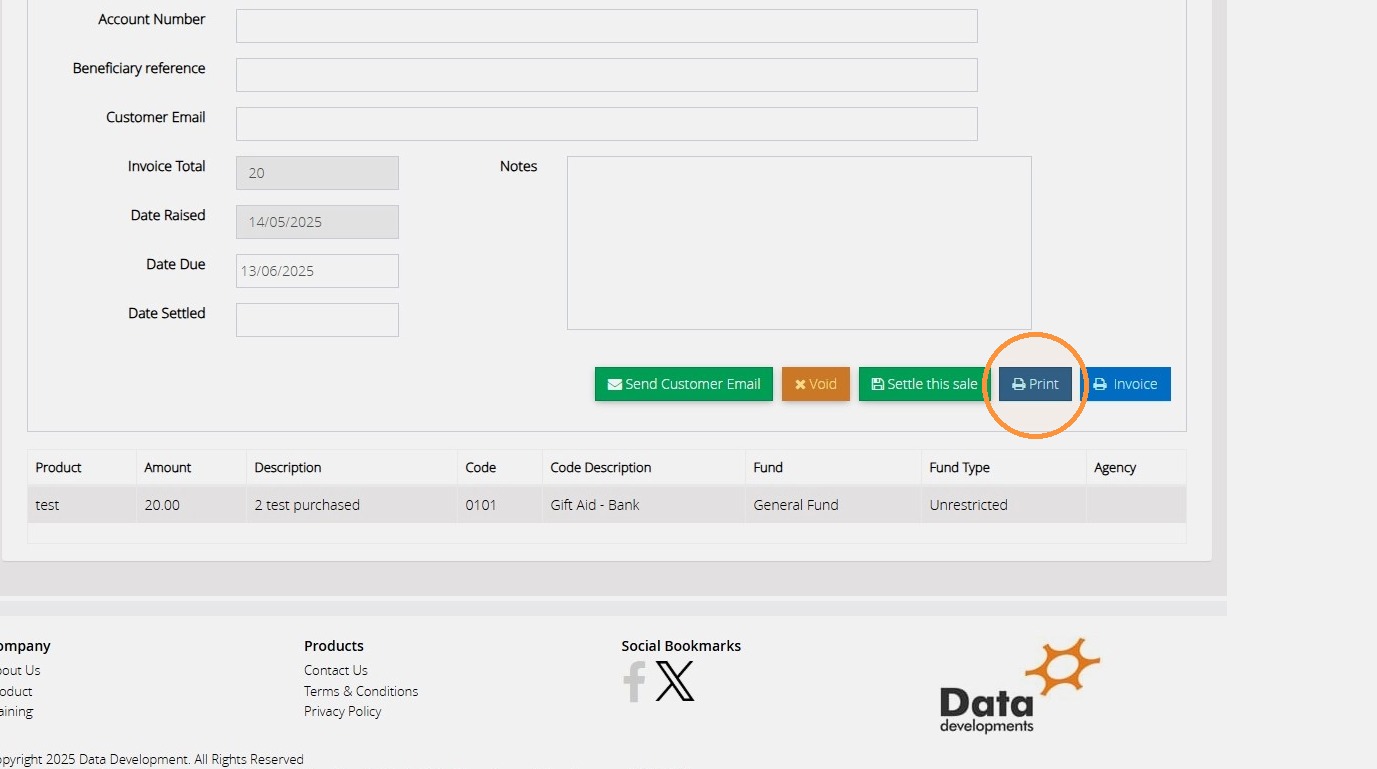Open the Facebook social bookmark icon
The width and height of the screenshot is (1377, 769).
tap(634, 682)
